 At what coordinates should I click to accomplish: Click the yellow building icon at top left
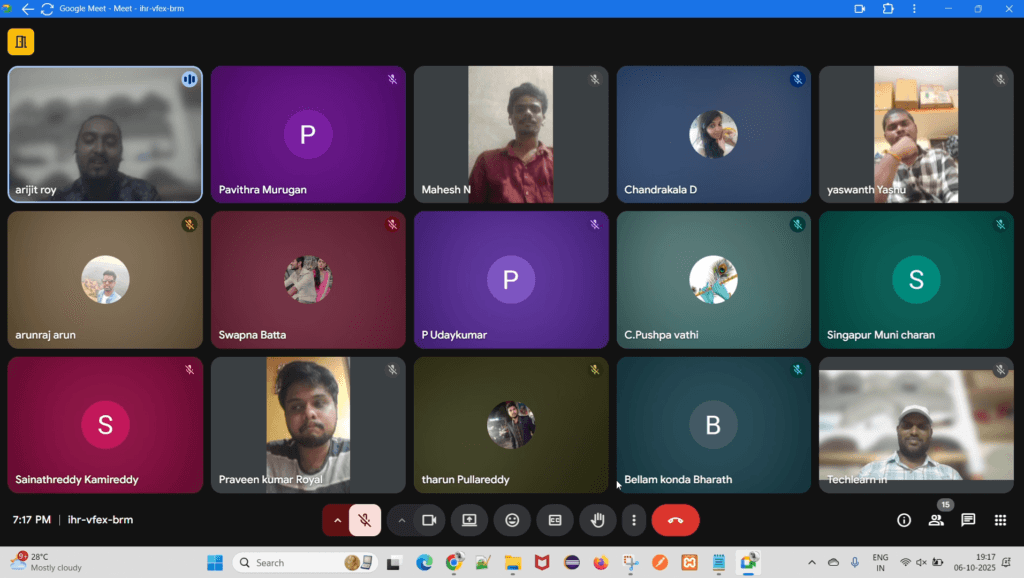(21, 42)
